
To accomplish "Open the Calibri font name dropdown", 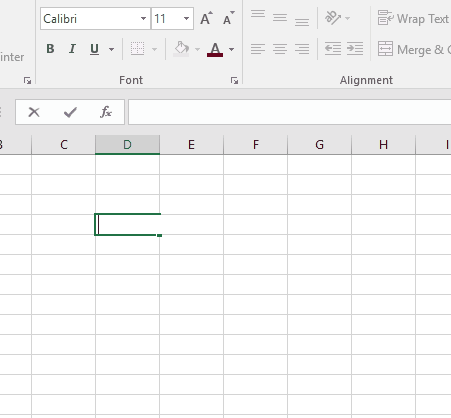I will 143,19.
